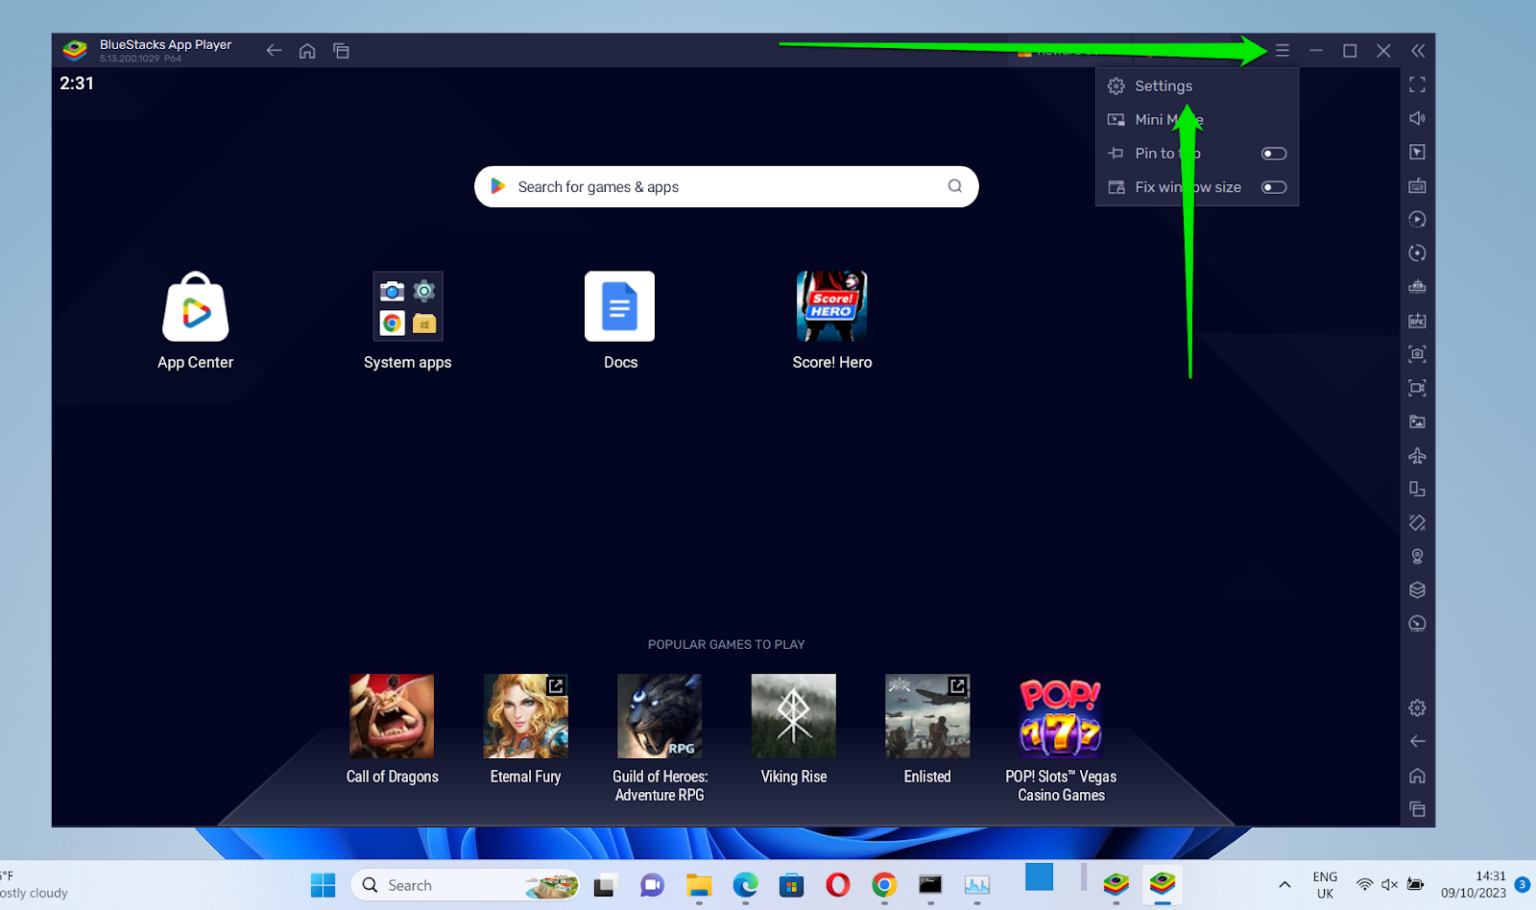Open the hamburger menu at the top
Viewport: 1536px width, 910px height.
coord(1282,50)
